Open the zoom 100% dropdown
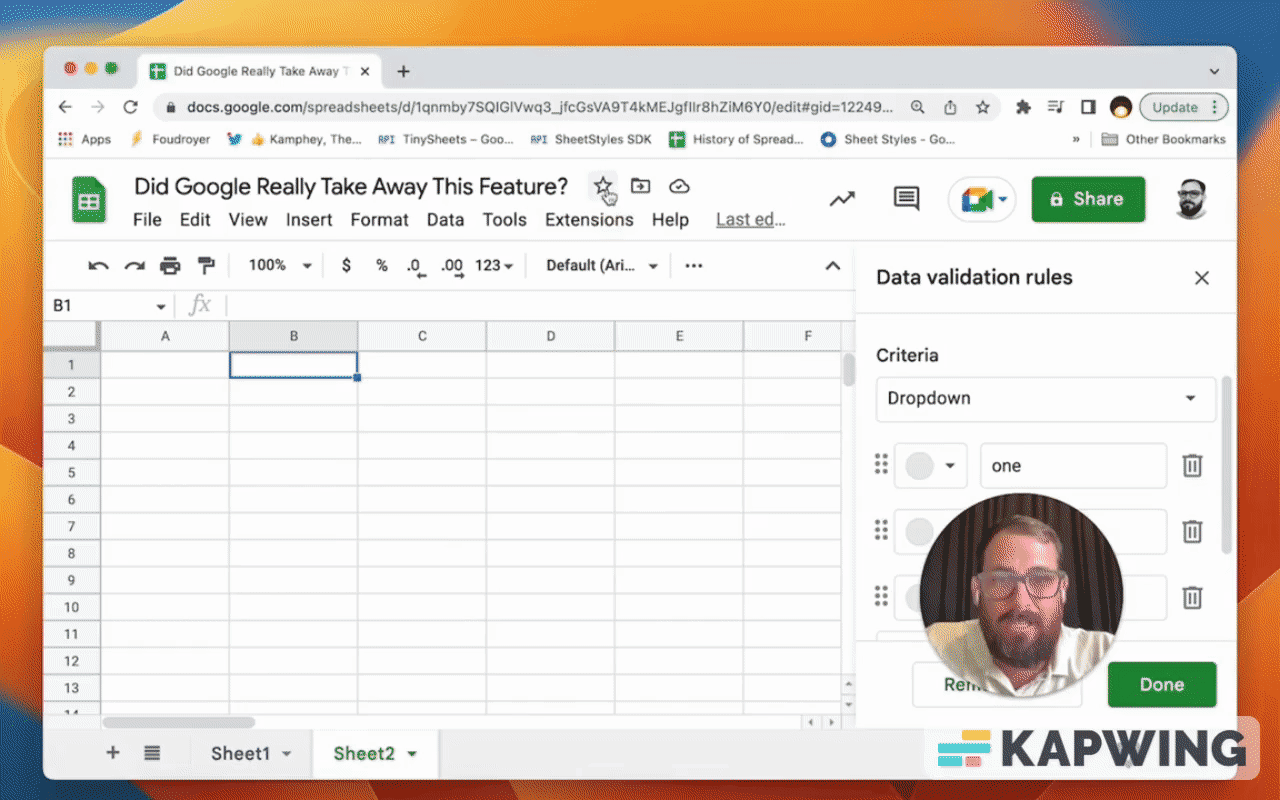Image resolution: width=1280 pixels, height=800 pixels. point(280,266)
